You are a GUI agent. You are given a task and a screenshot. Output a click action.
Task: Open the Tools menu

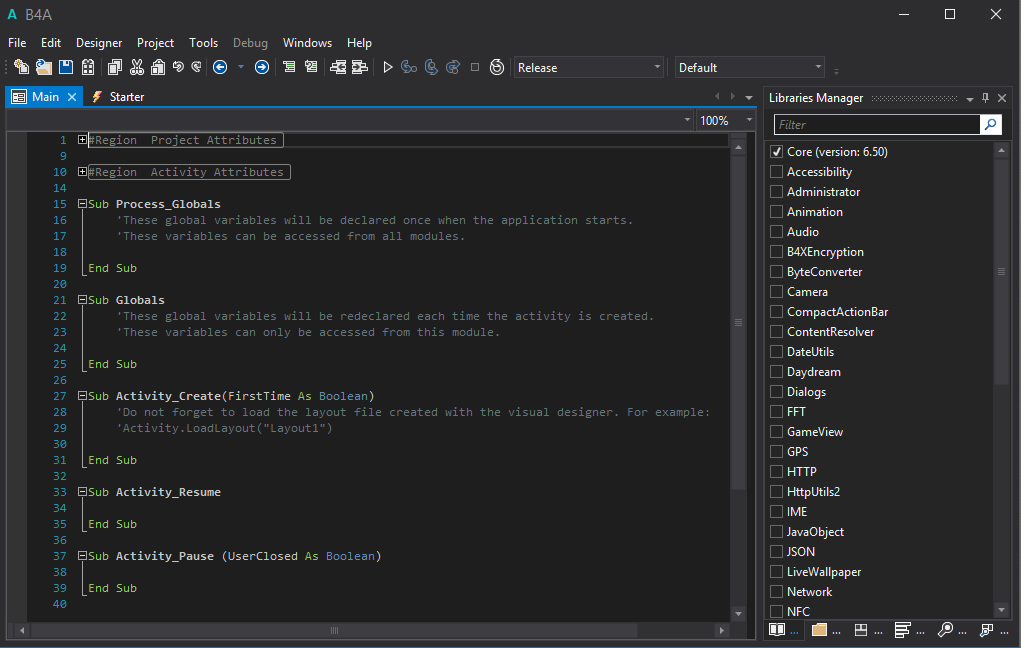[203, 43]
